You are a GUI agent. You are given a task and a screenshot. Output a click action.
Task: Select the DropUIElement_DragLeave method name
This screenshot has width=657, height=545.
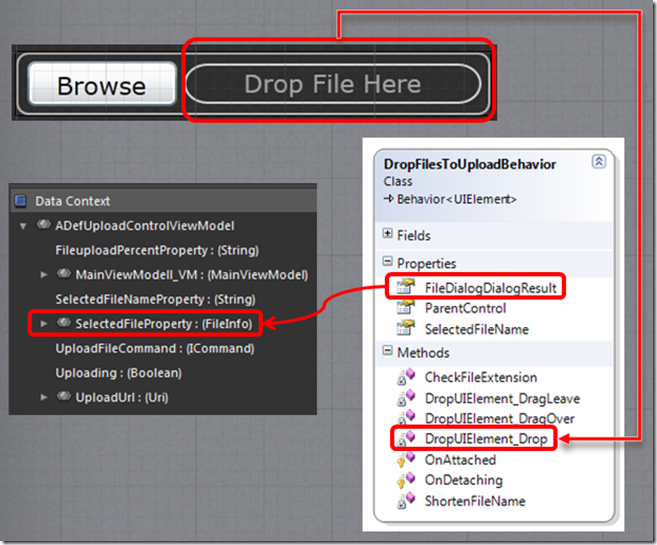[502, 398]
